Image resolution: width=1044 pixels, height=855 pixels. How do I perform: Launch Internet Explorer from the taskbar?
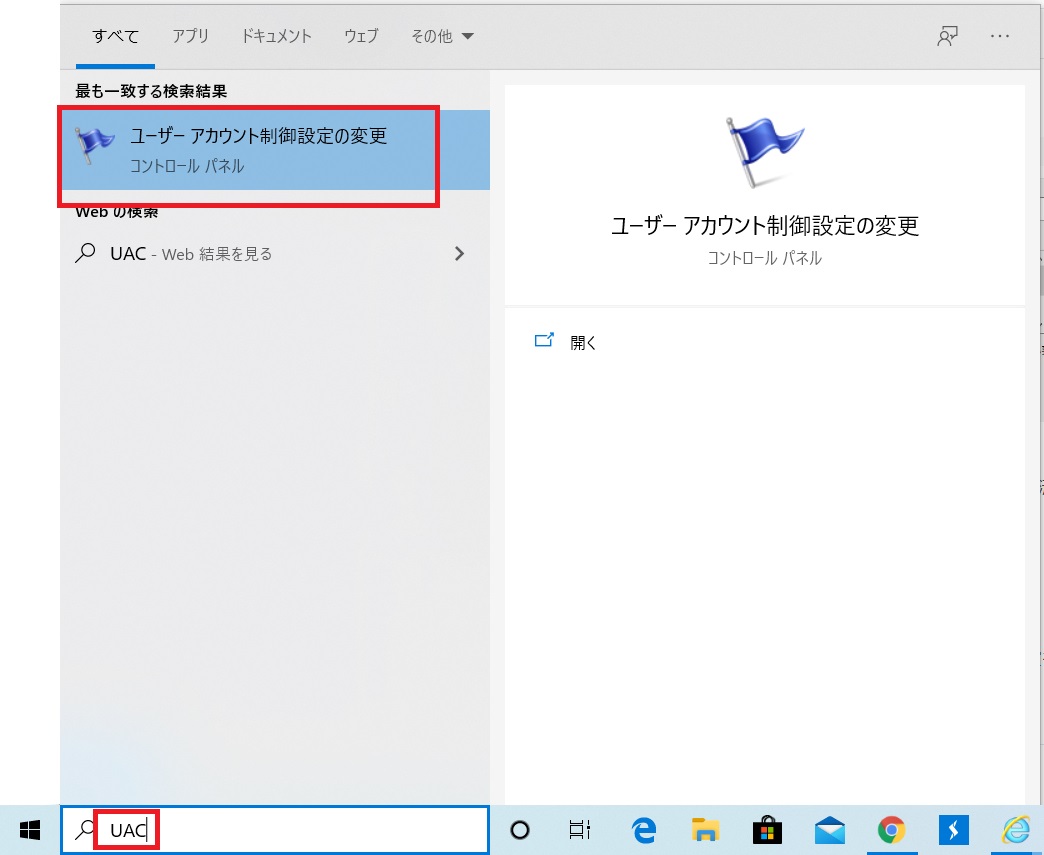coord(1015,830)
